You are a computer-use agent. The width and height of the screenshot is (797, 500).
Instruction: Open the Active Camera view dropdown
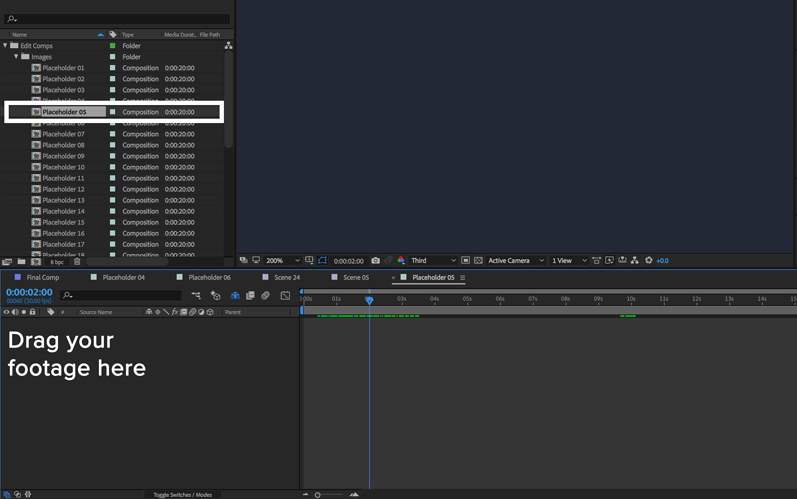point(515,261)
